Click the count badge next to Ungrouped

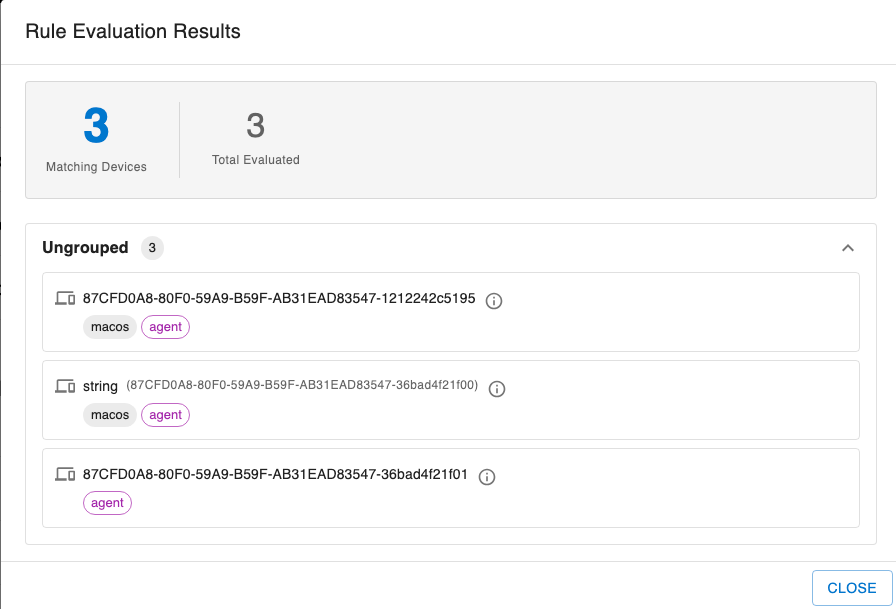(x=152, y=248)
